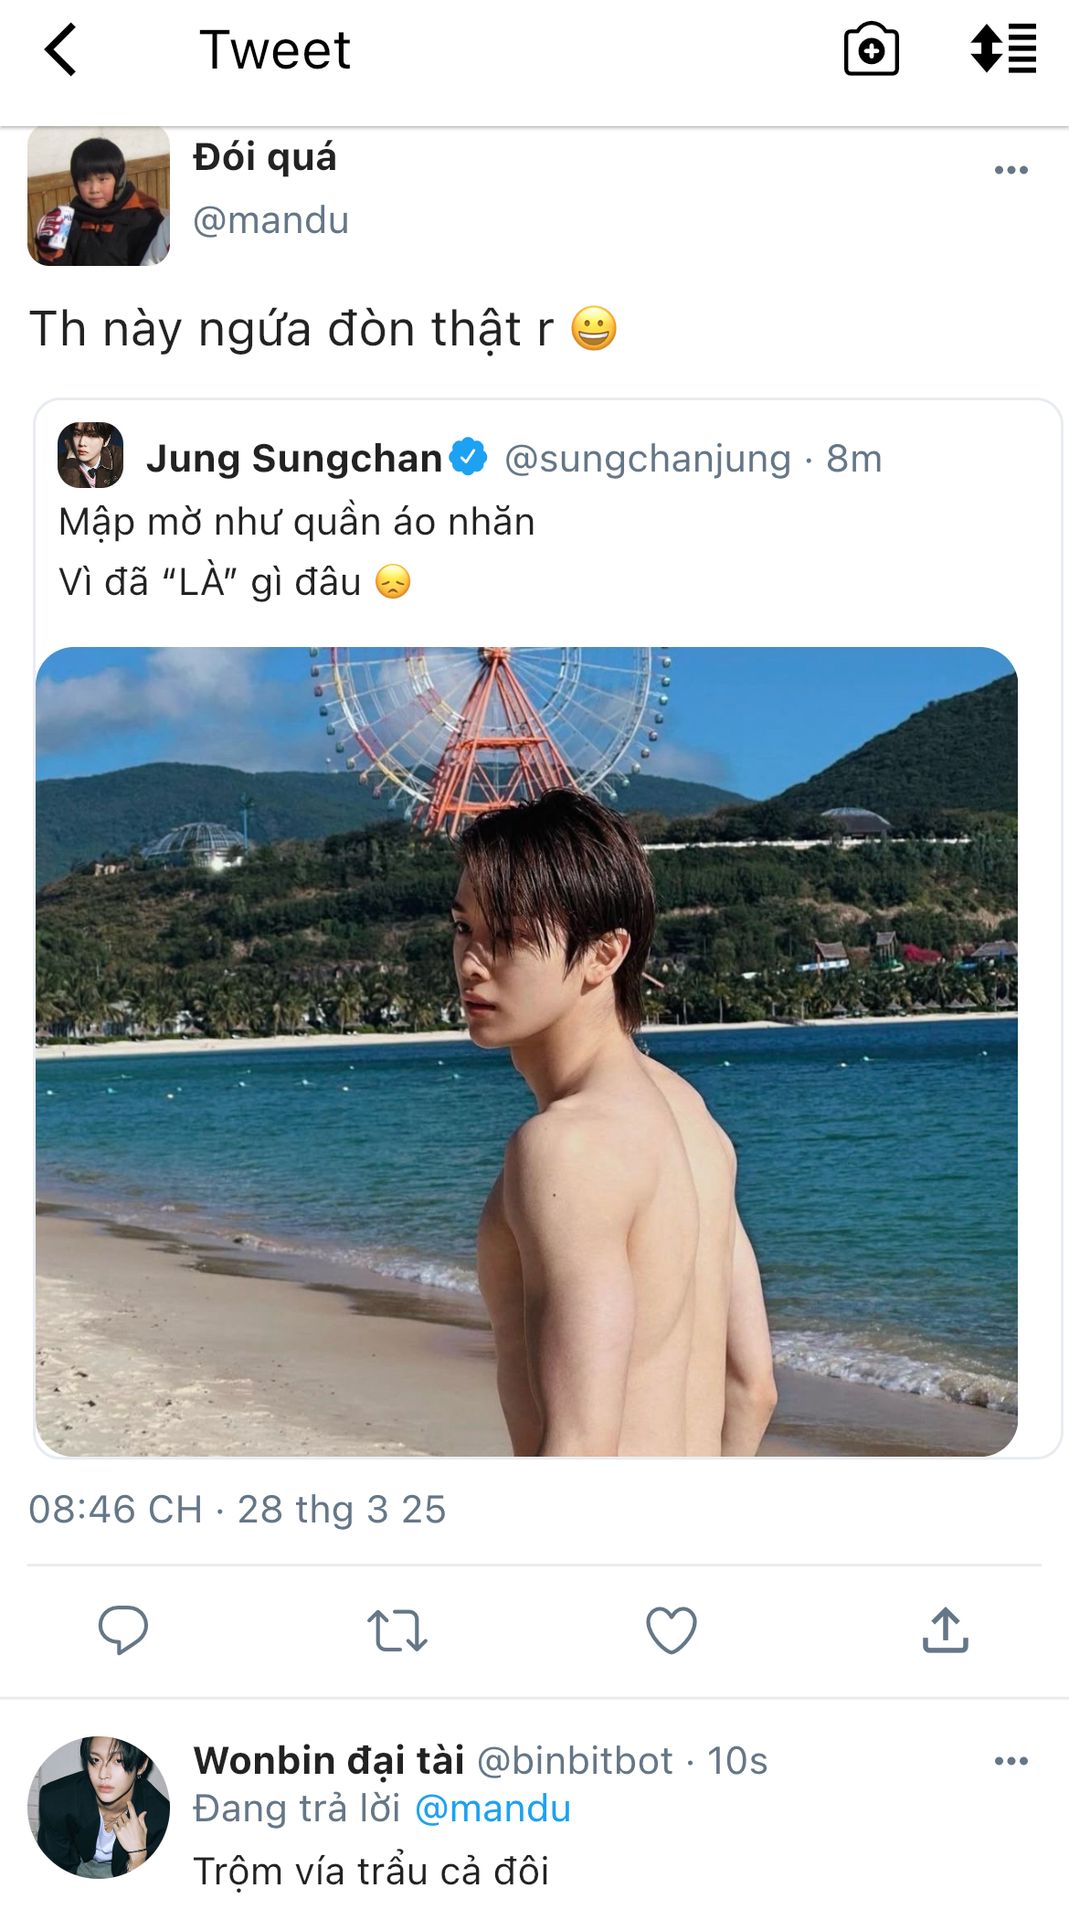Viewport: 1069px width, 1920px height.
Task: Click the @mandu mention link in reply
Action: (492, 1808)
